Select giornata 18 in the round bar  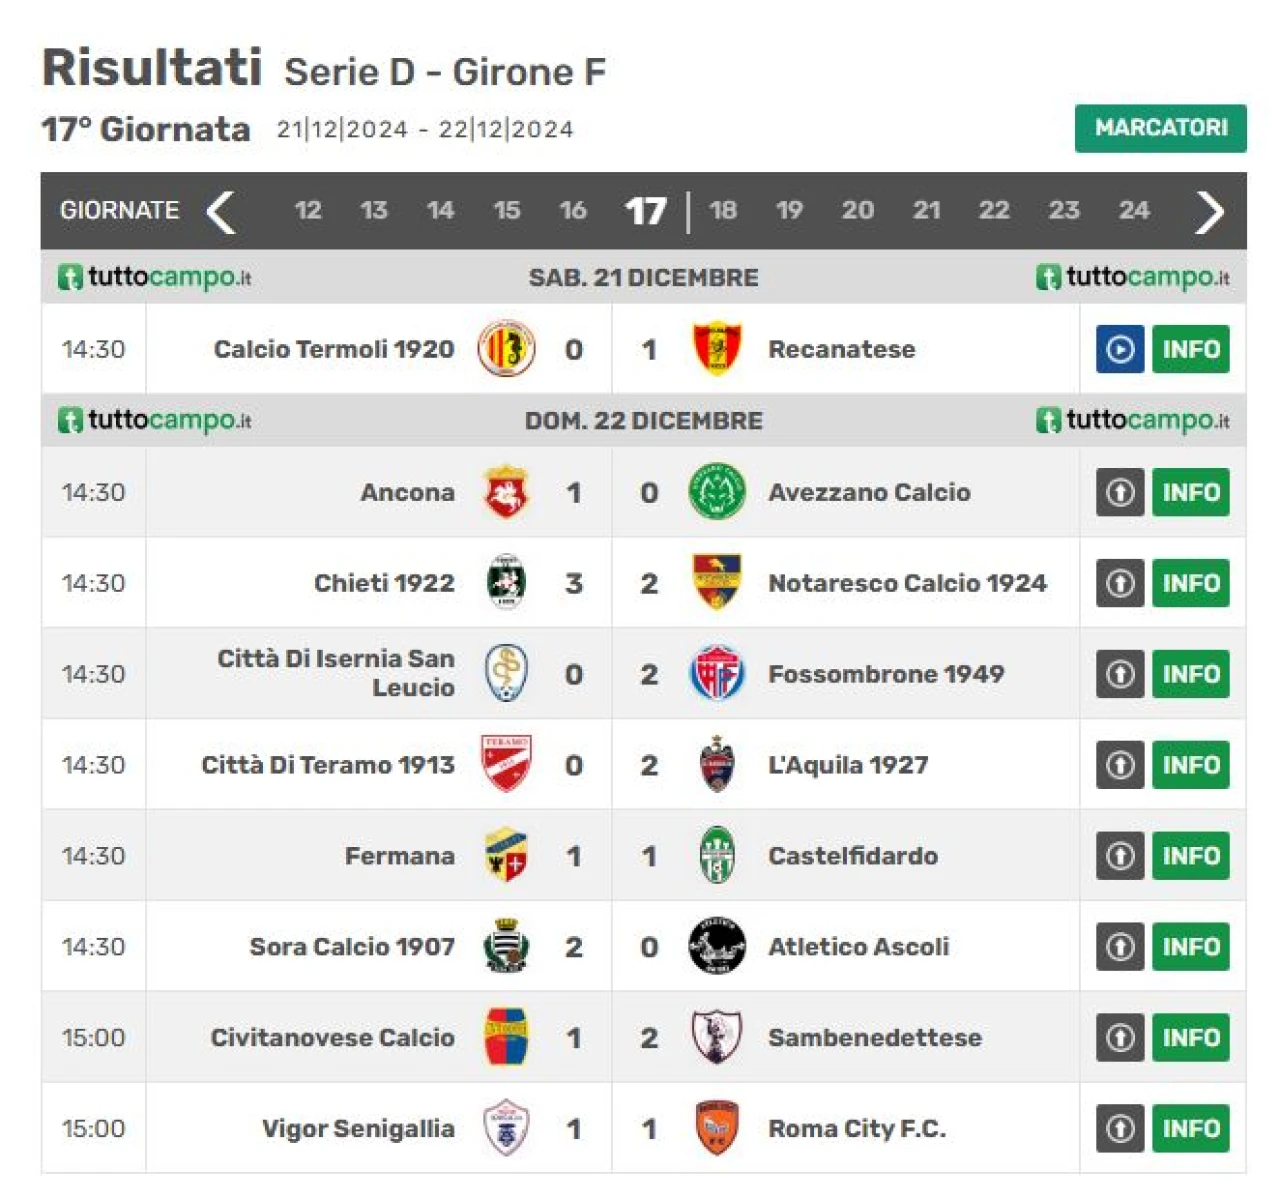click(x=723, y=210)
